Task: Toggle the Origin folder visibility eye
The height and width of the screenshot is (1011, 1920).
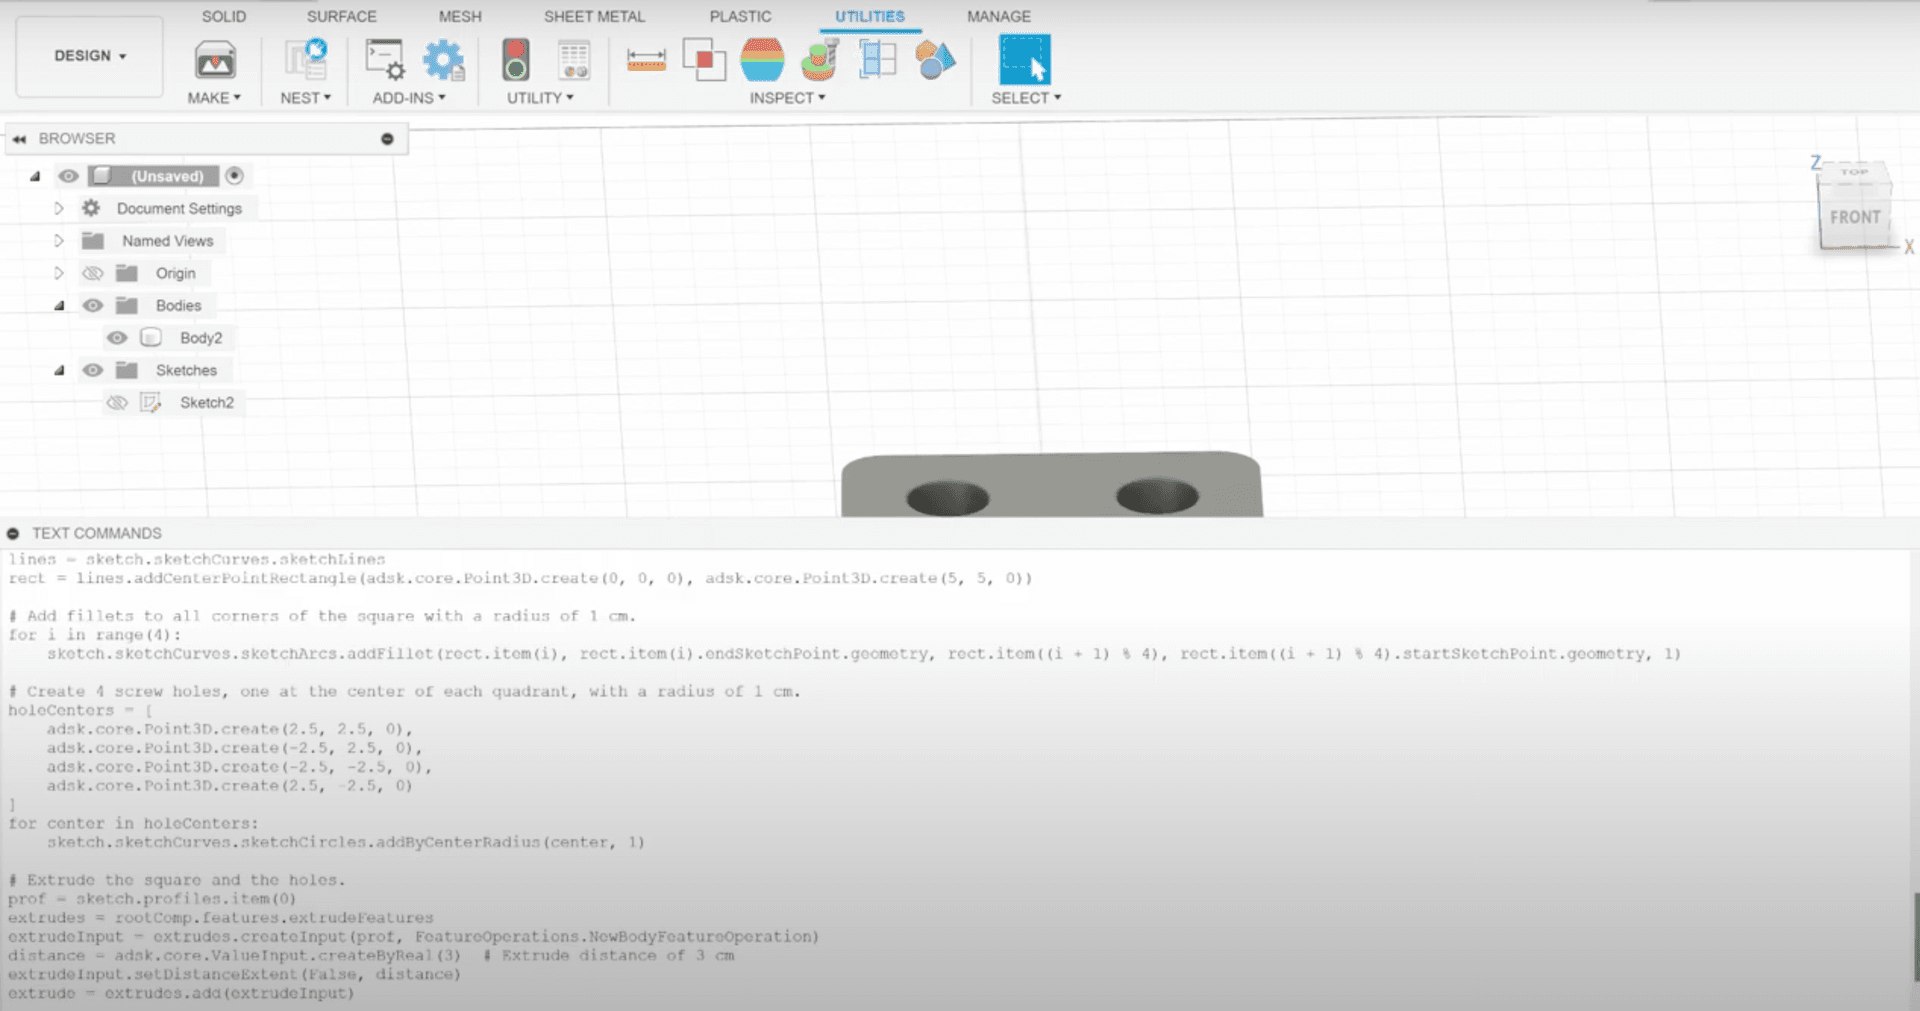Action: (x=93, y=274)
